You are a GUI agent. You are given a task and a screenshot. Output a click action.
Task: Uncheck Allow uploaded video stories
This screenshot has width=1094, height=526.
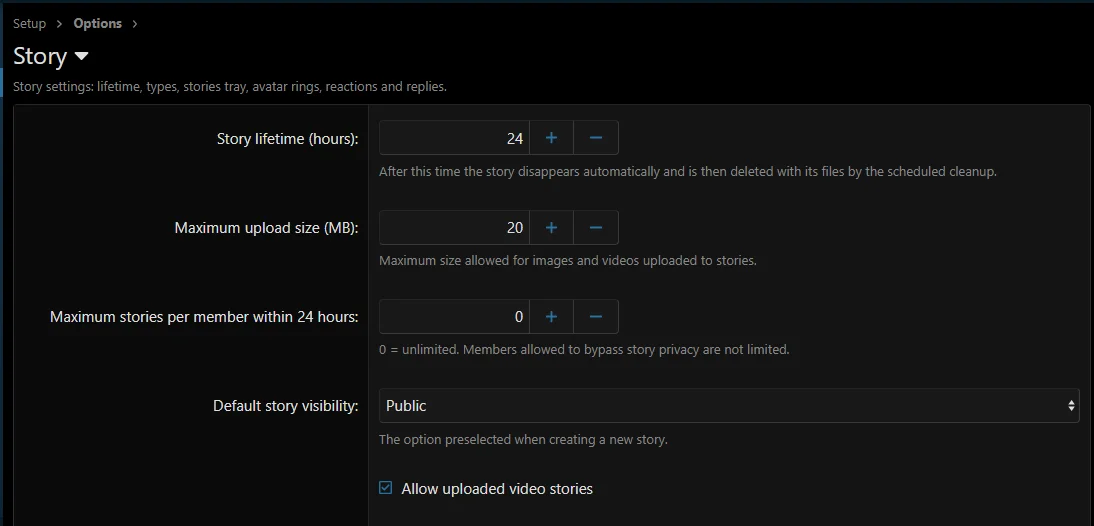(x=386, y=488)
